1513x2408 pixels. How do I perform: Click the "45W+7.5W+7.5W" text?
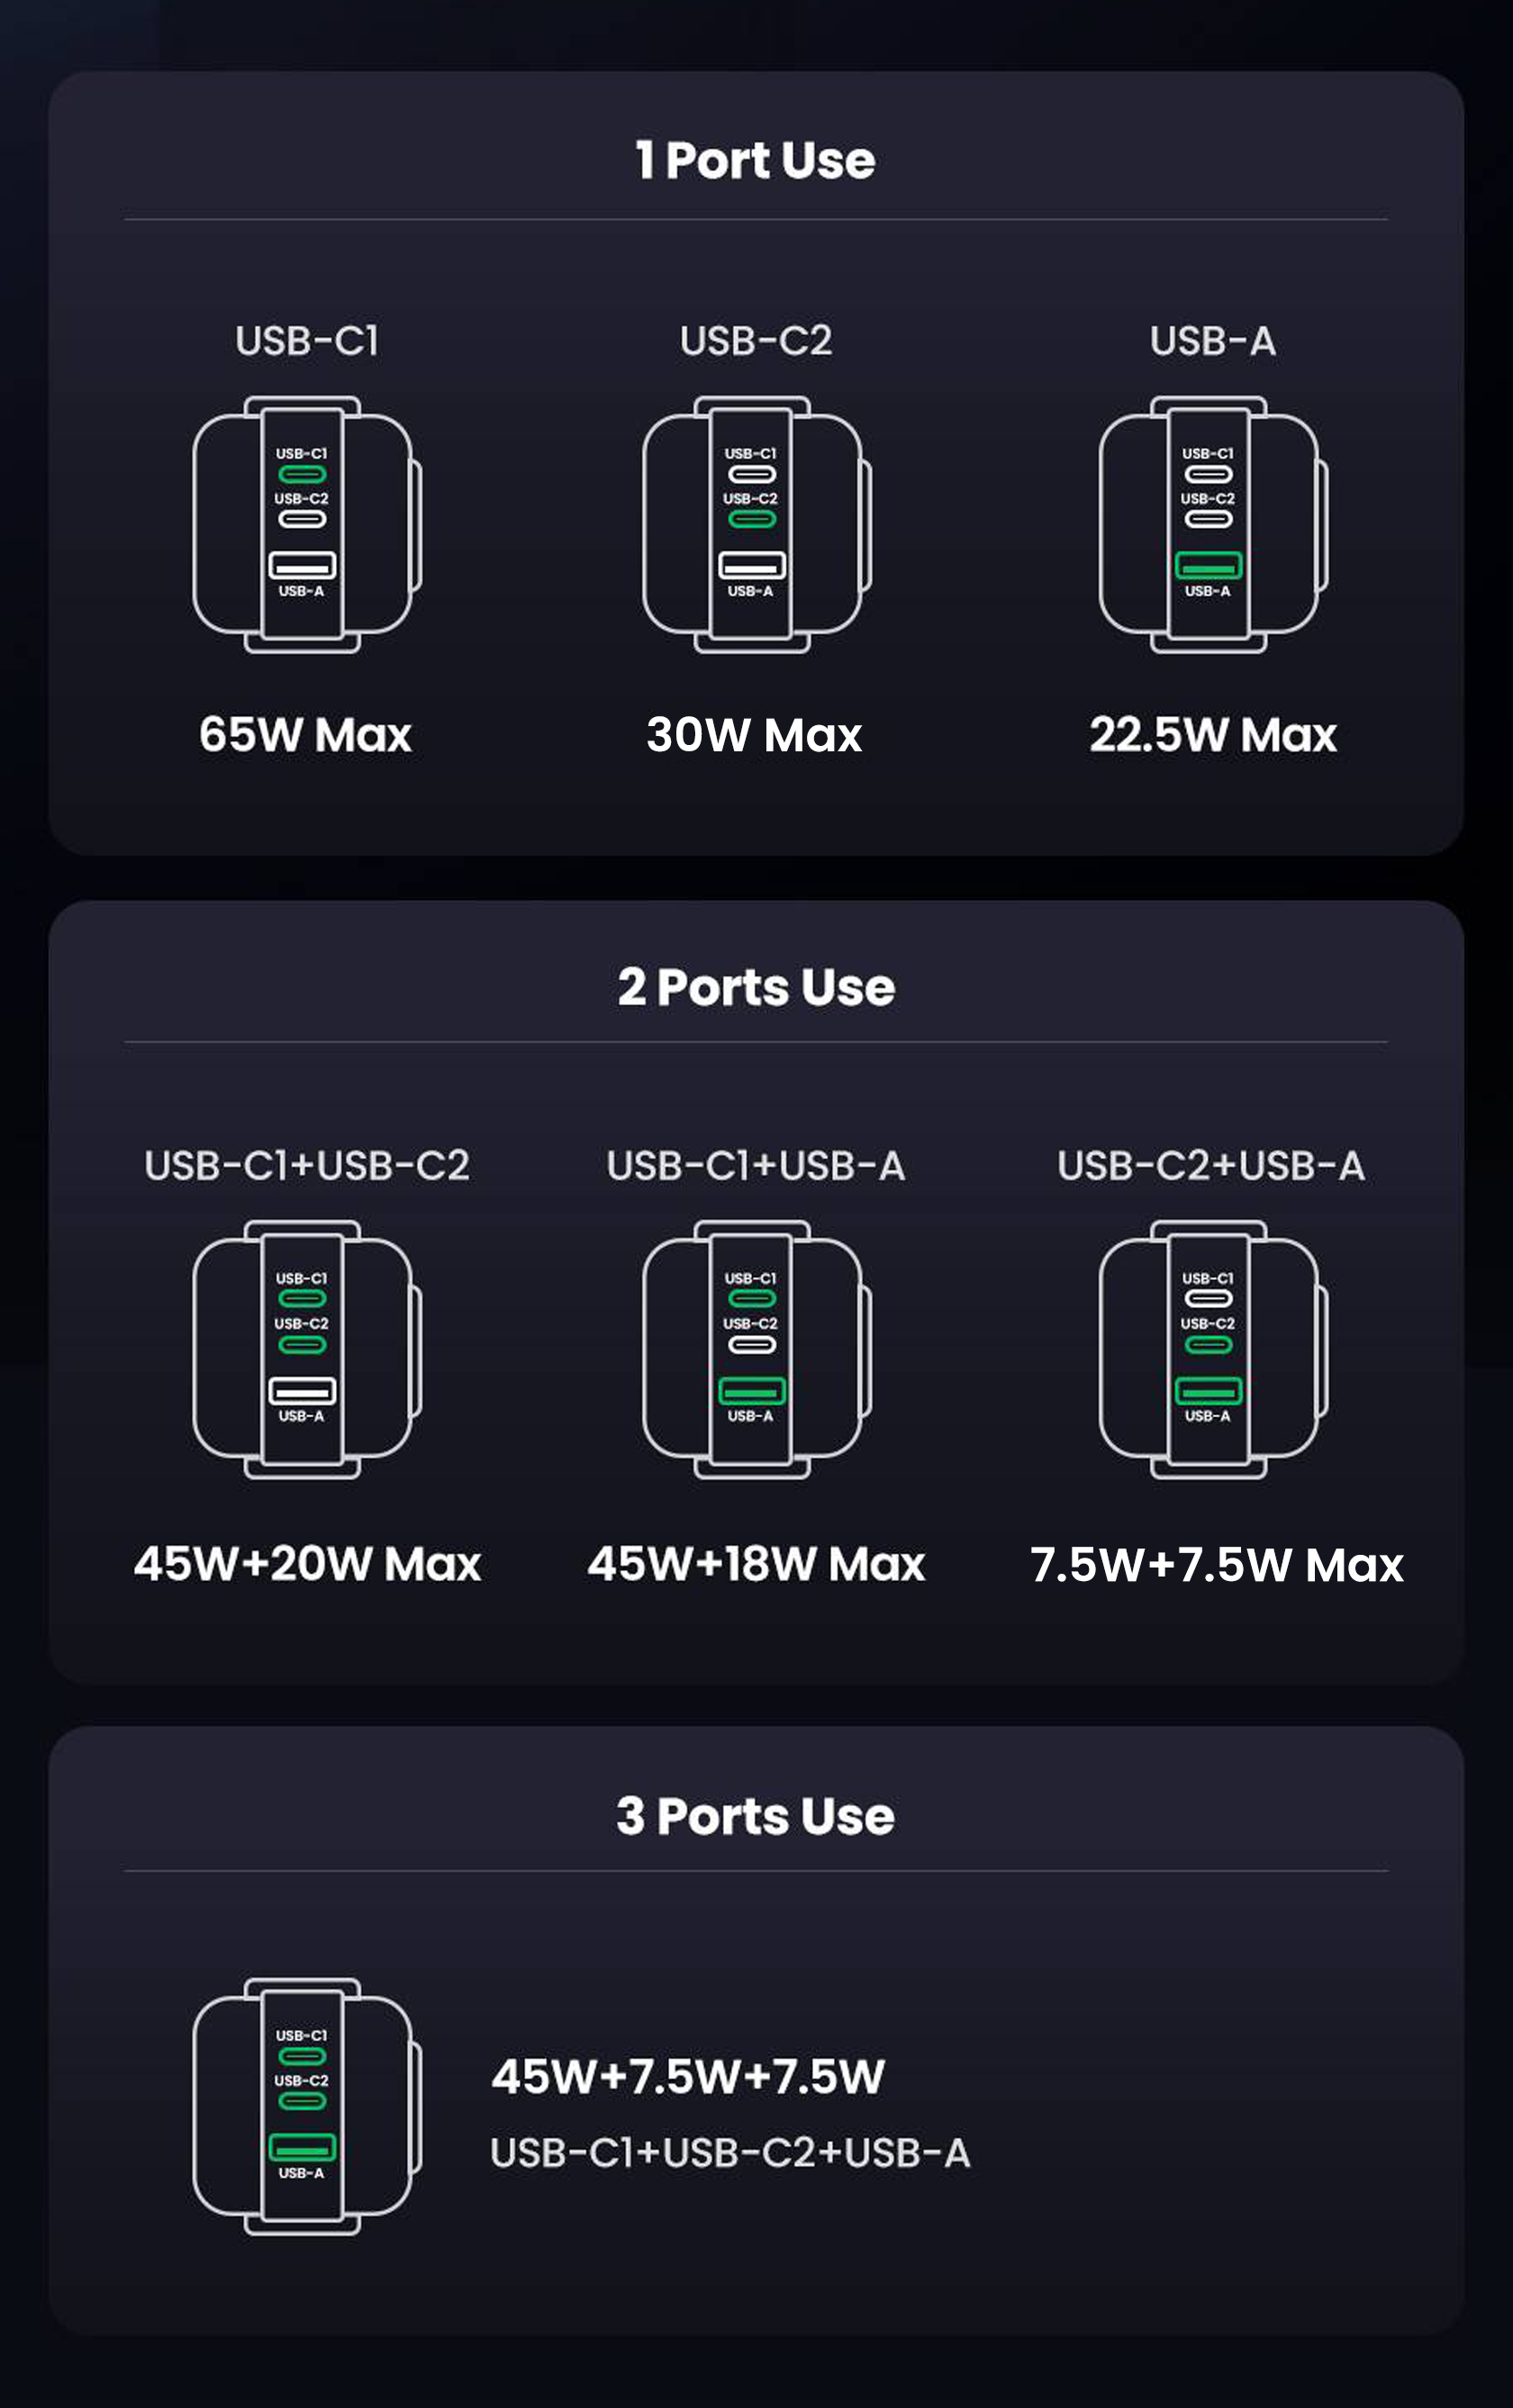[688, 2076]
